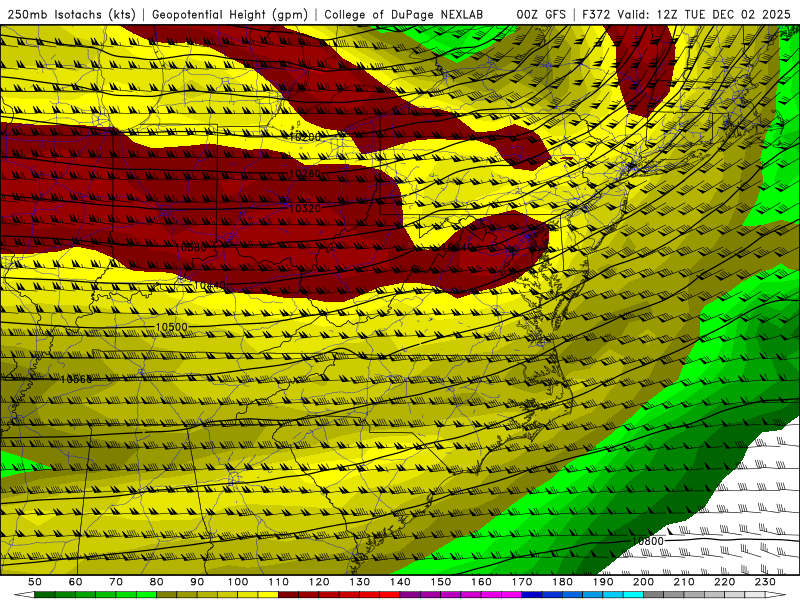Click the 220 value on the color scale
The height and width of the screenshot is (600, 800).
point(724,582)
